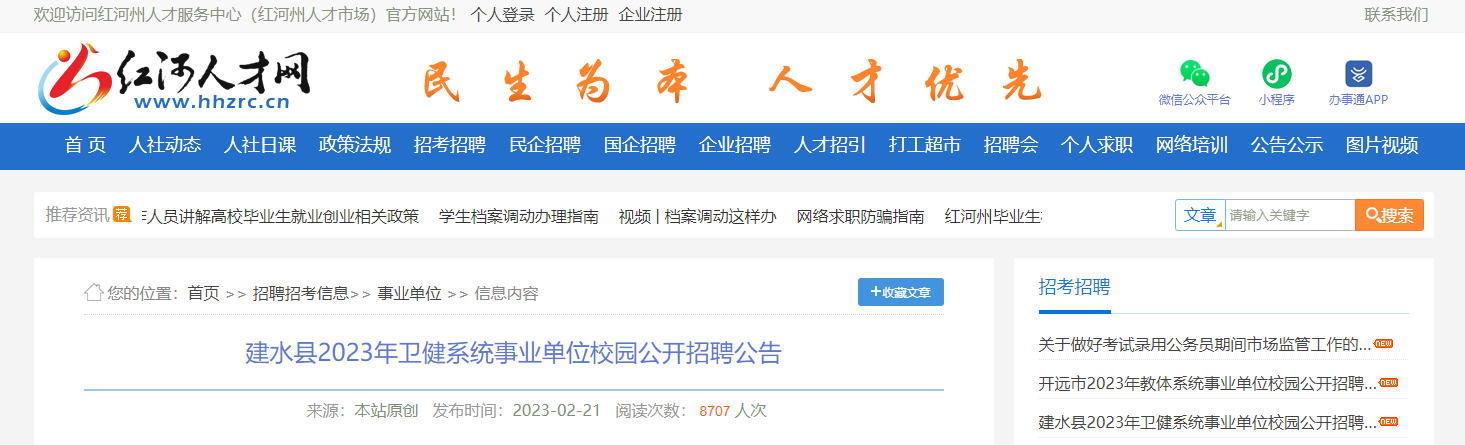Click the home icon beside 您的位置
Viewport: 1465px width, 445px height.
point(93,292)
